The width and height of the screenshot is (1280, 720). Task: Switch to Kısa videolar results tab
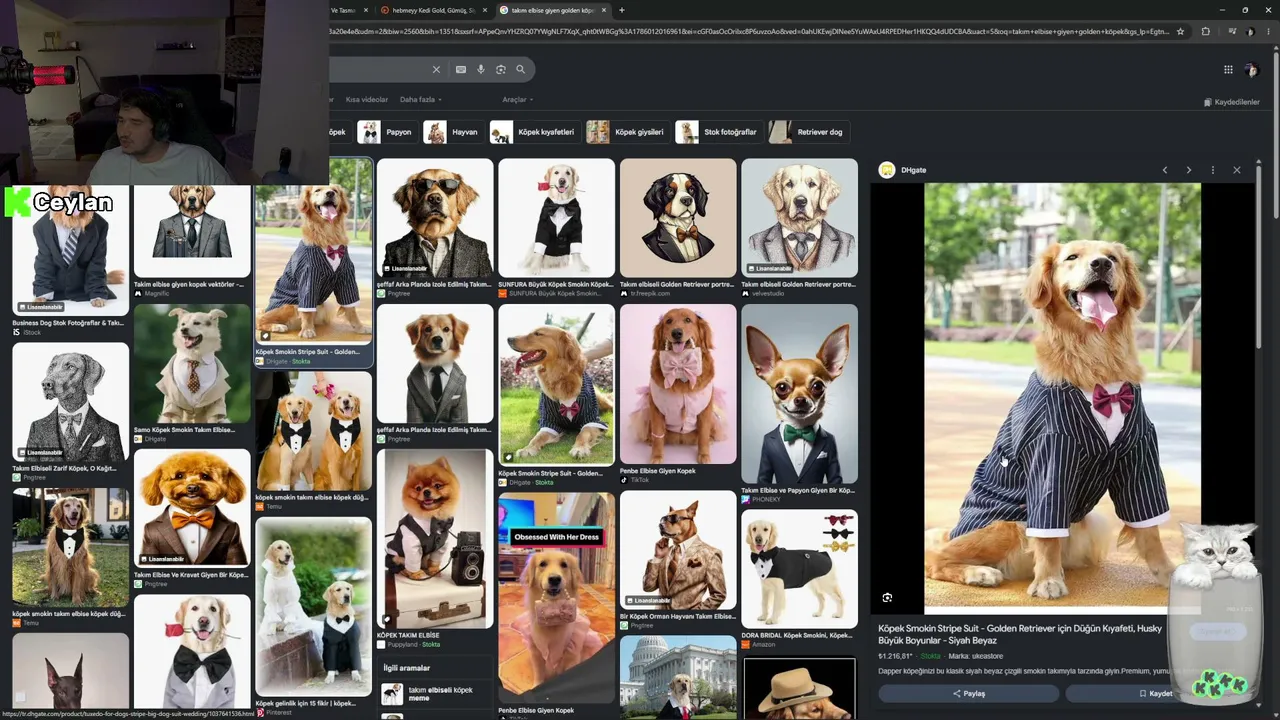(367, 100)
